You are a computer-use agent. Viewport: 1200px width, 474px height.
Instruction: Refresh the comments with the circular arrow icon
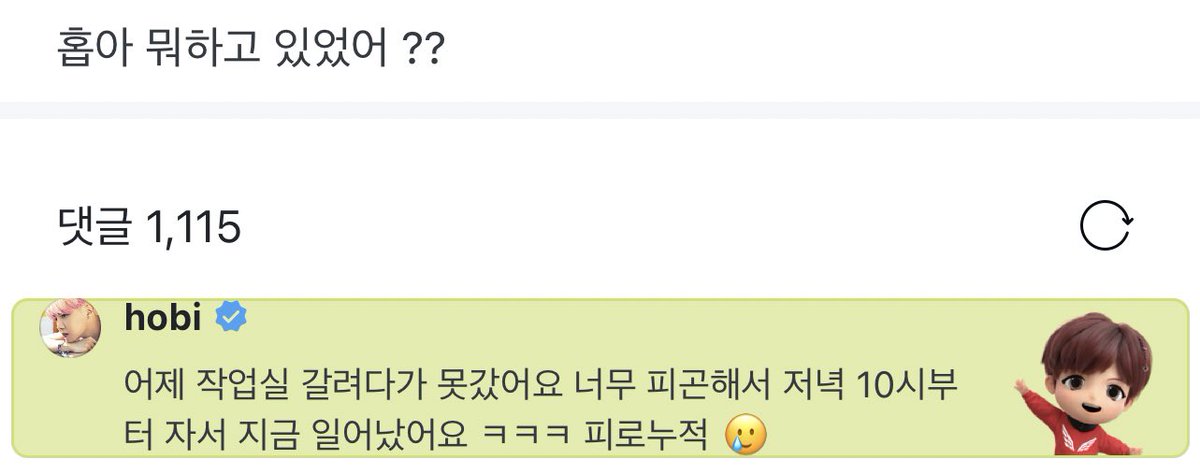pyautogui.click(x=1106, y=227)
